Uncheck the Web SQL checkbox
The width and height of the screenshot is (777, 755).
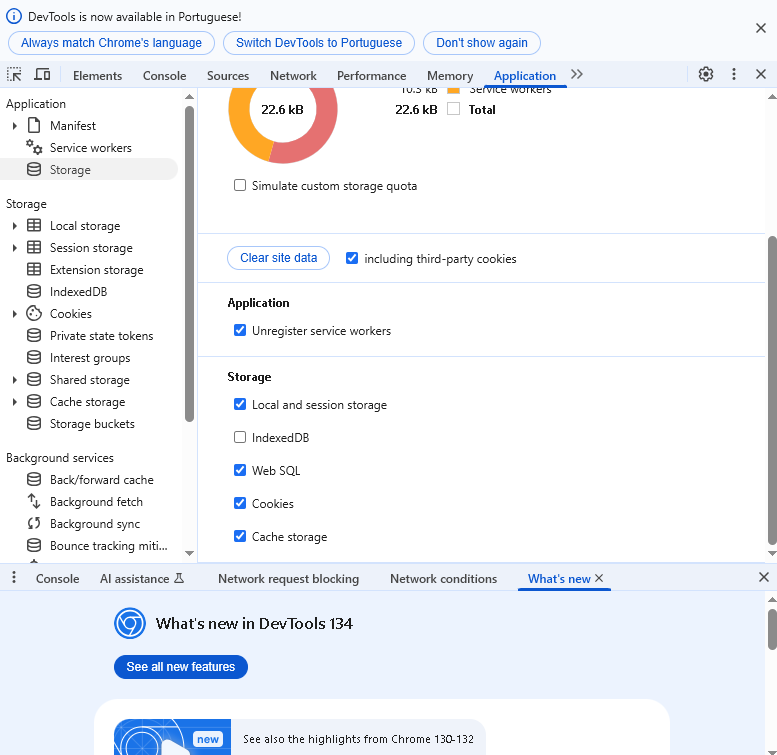tap(240, 470)
